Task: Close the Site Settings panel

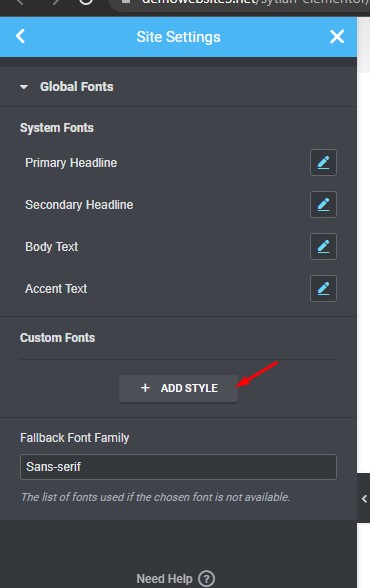Action: coord(337,36)
